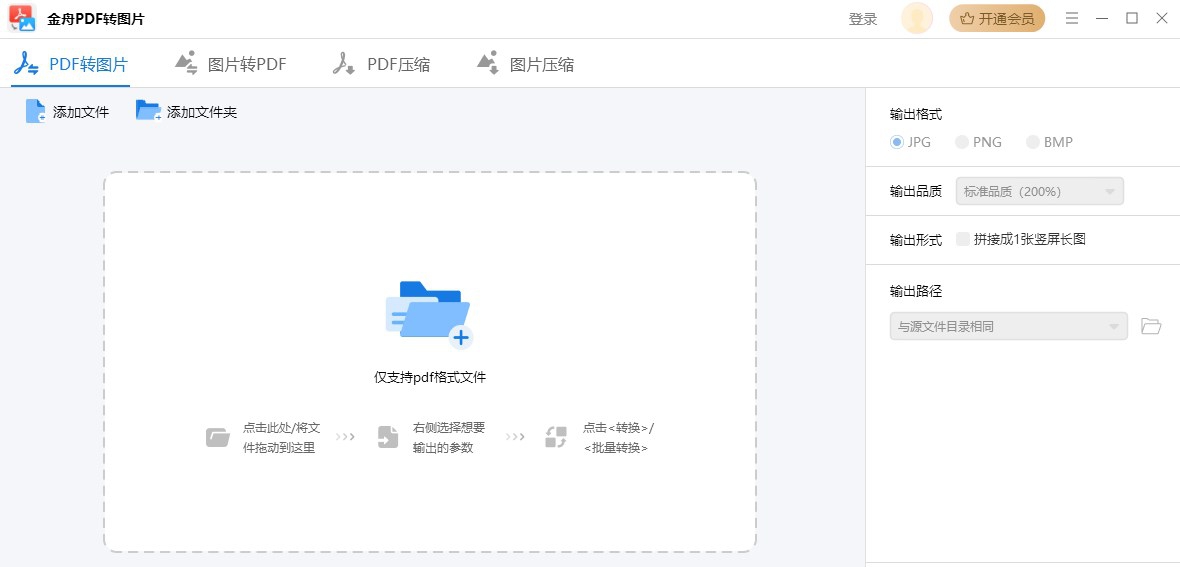Click the gray folder step icon
The width and height of the screenshot is (1180, 567).
point(217,437)
